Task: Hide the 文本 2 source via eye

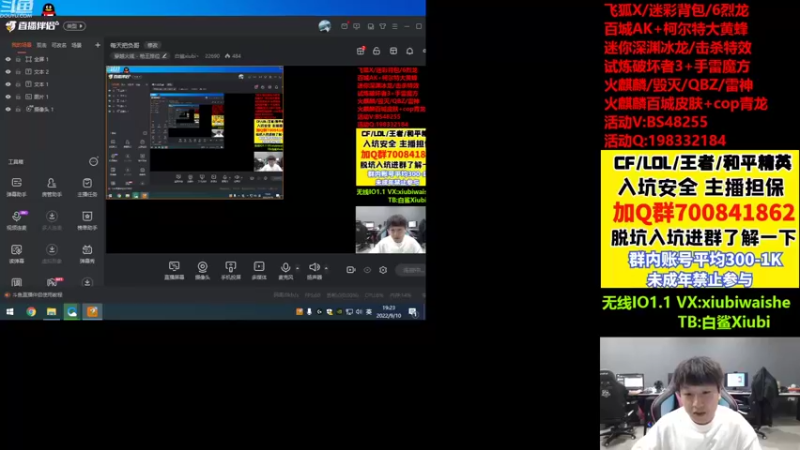Action: (8, 72)
